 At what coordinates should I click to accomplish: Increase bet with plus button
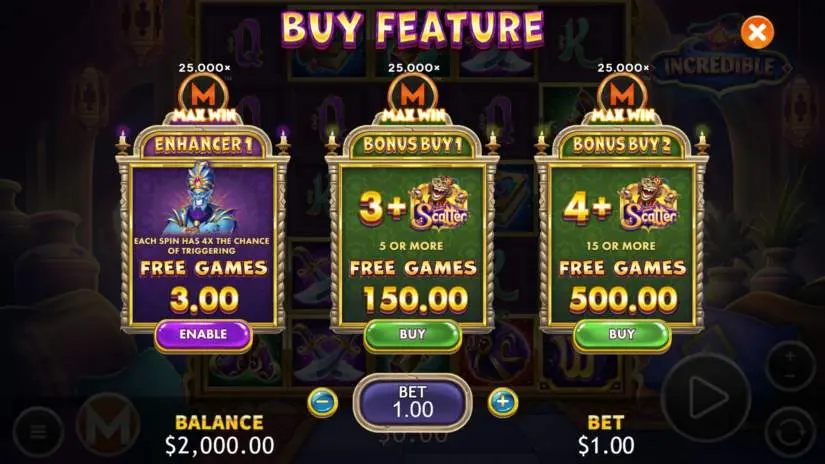503,402
